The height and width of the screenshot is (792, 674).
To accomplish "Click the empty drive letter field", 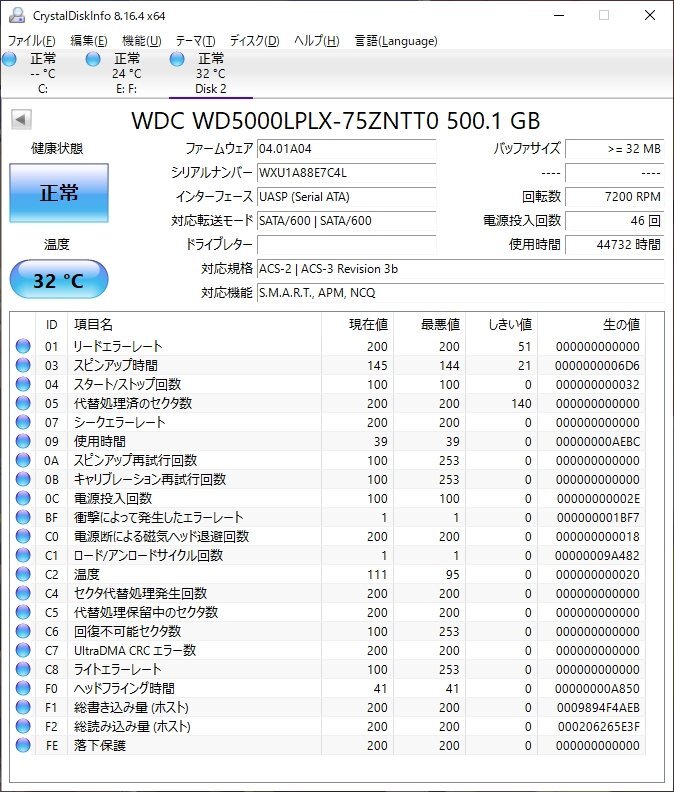I will pyautogui.click(x=347, y=244).
